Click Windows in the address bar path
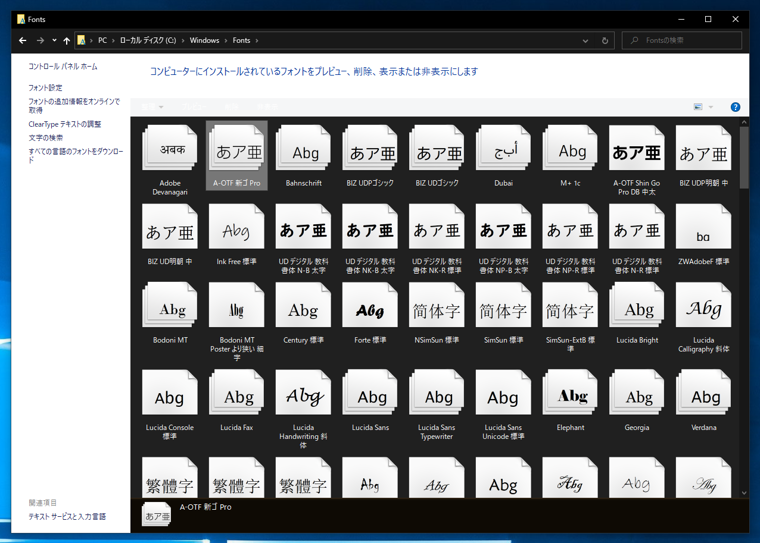This screenshot has width=760, height=543. coord(205,40)
